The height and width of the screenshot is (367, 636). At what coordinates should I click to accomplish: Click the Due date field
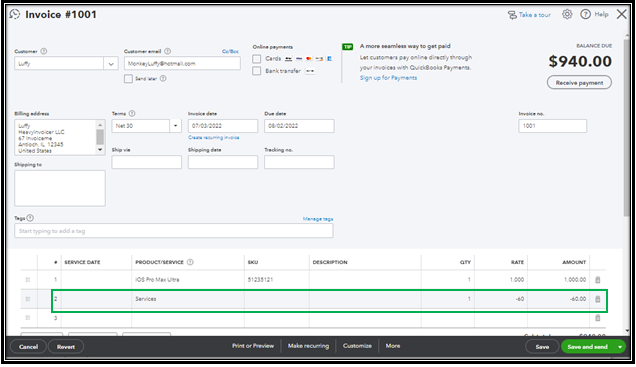coord(299,126)
